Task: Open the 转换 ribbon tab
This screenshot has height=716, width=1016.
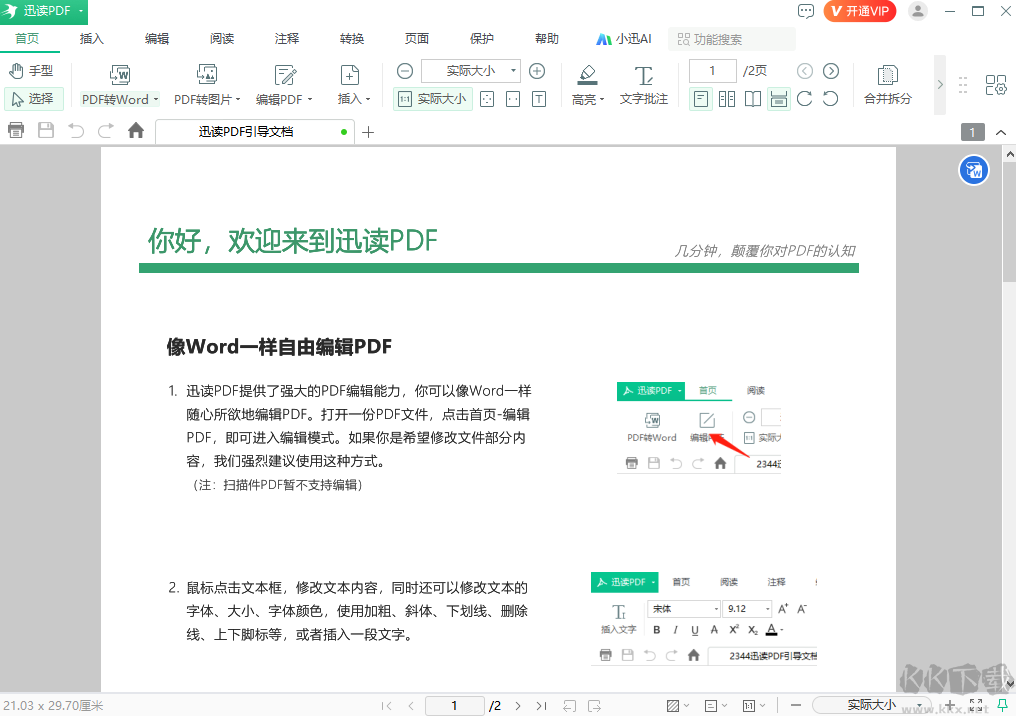Action: (x=352, y=39)
